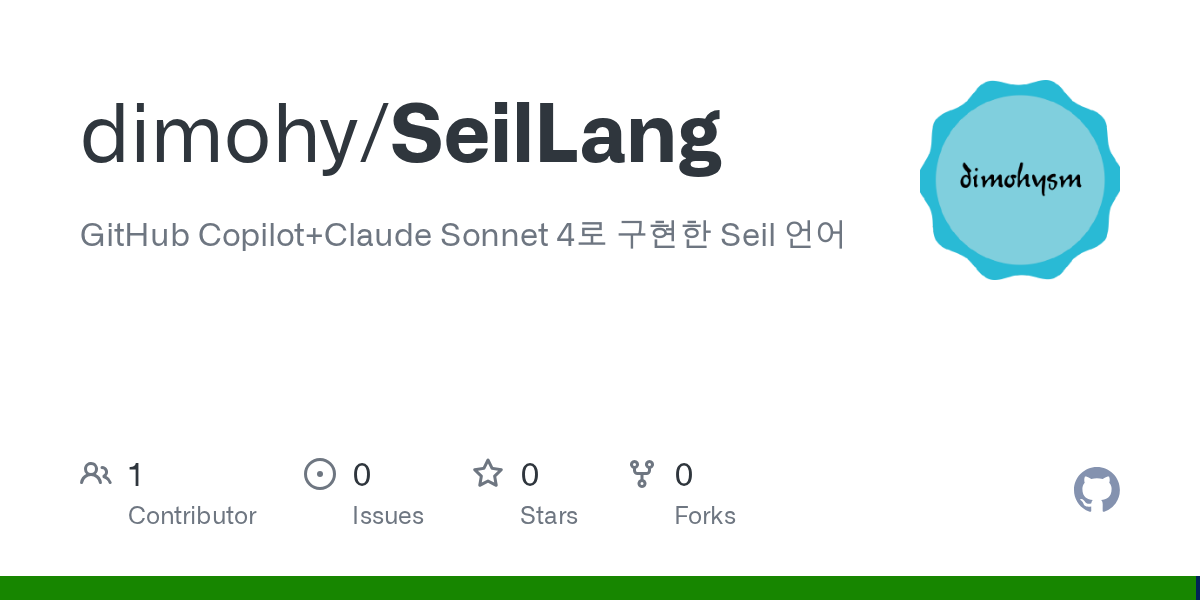Click the GitHub Octocat logo
The height and width of the screenshot is (600, 1200).
1096,490
